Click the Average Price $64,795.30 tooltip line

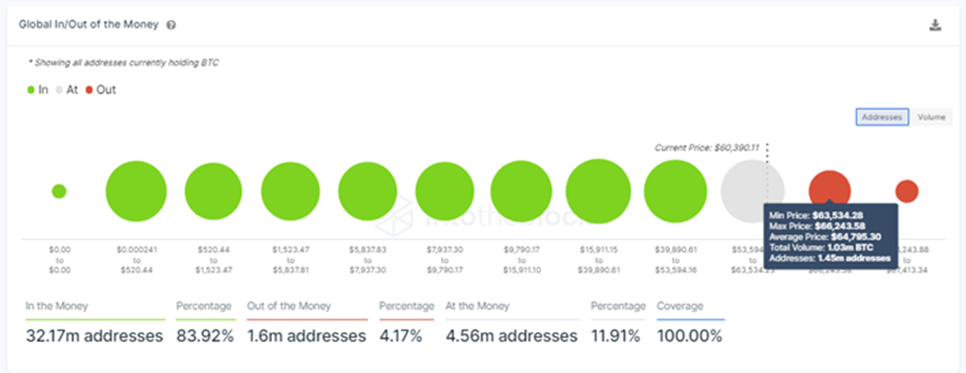(826, 236)
